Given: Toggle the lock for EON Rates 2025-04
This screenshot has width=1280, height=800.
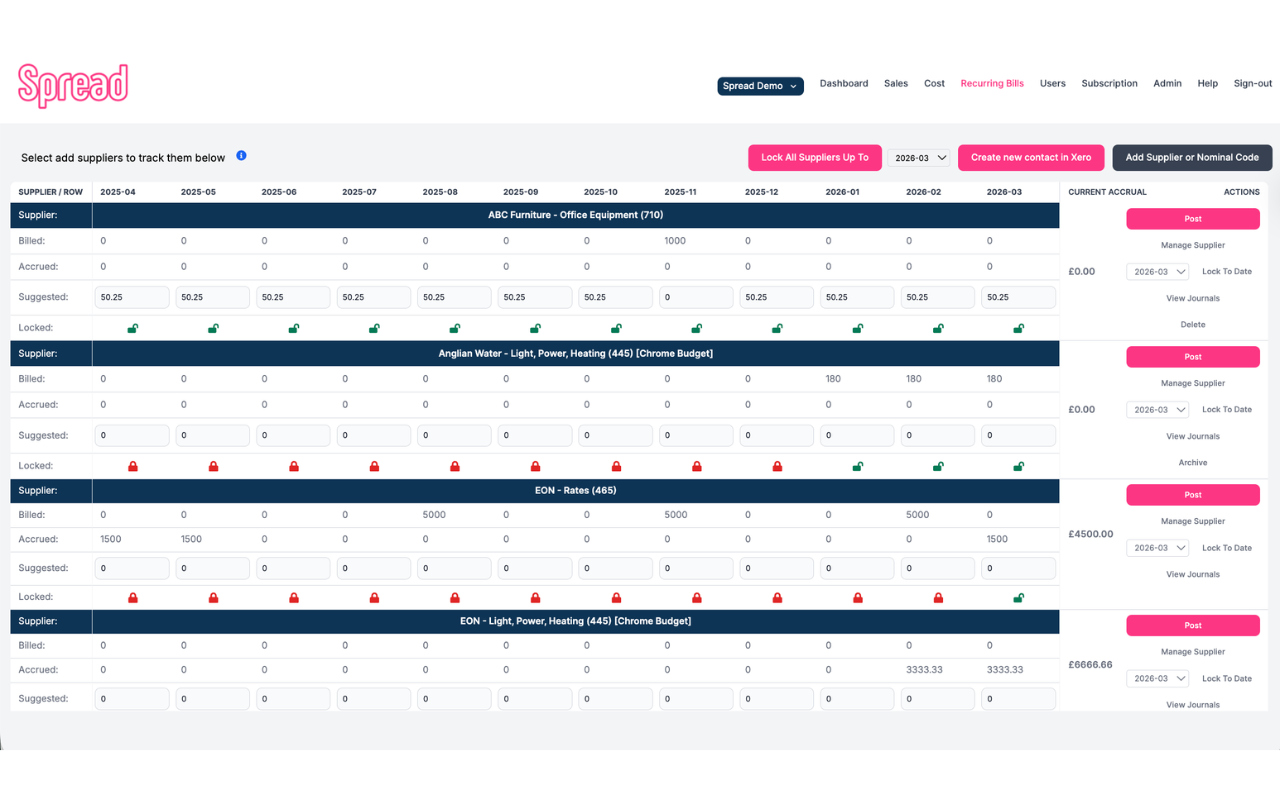Looking at the screenshot, I should coord(132,597).
